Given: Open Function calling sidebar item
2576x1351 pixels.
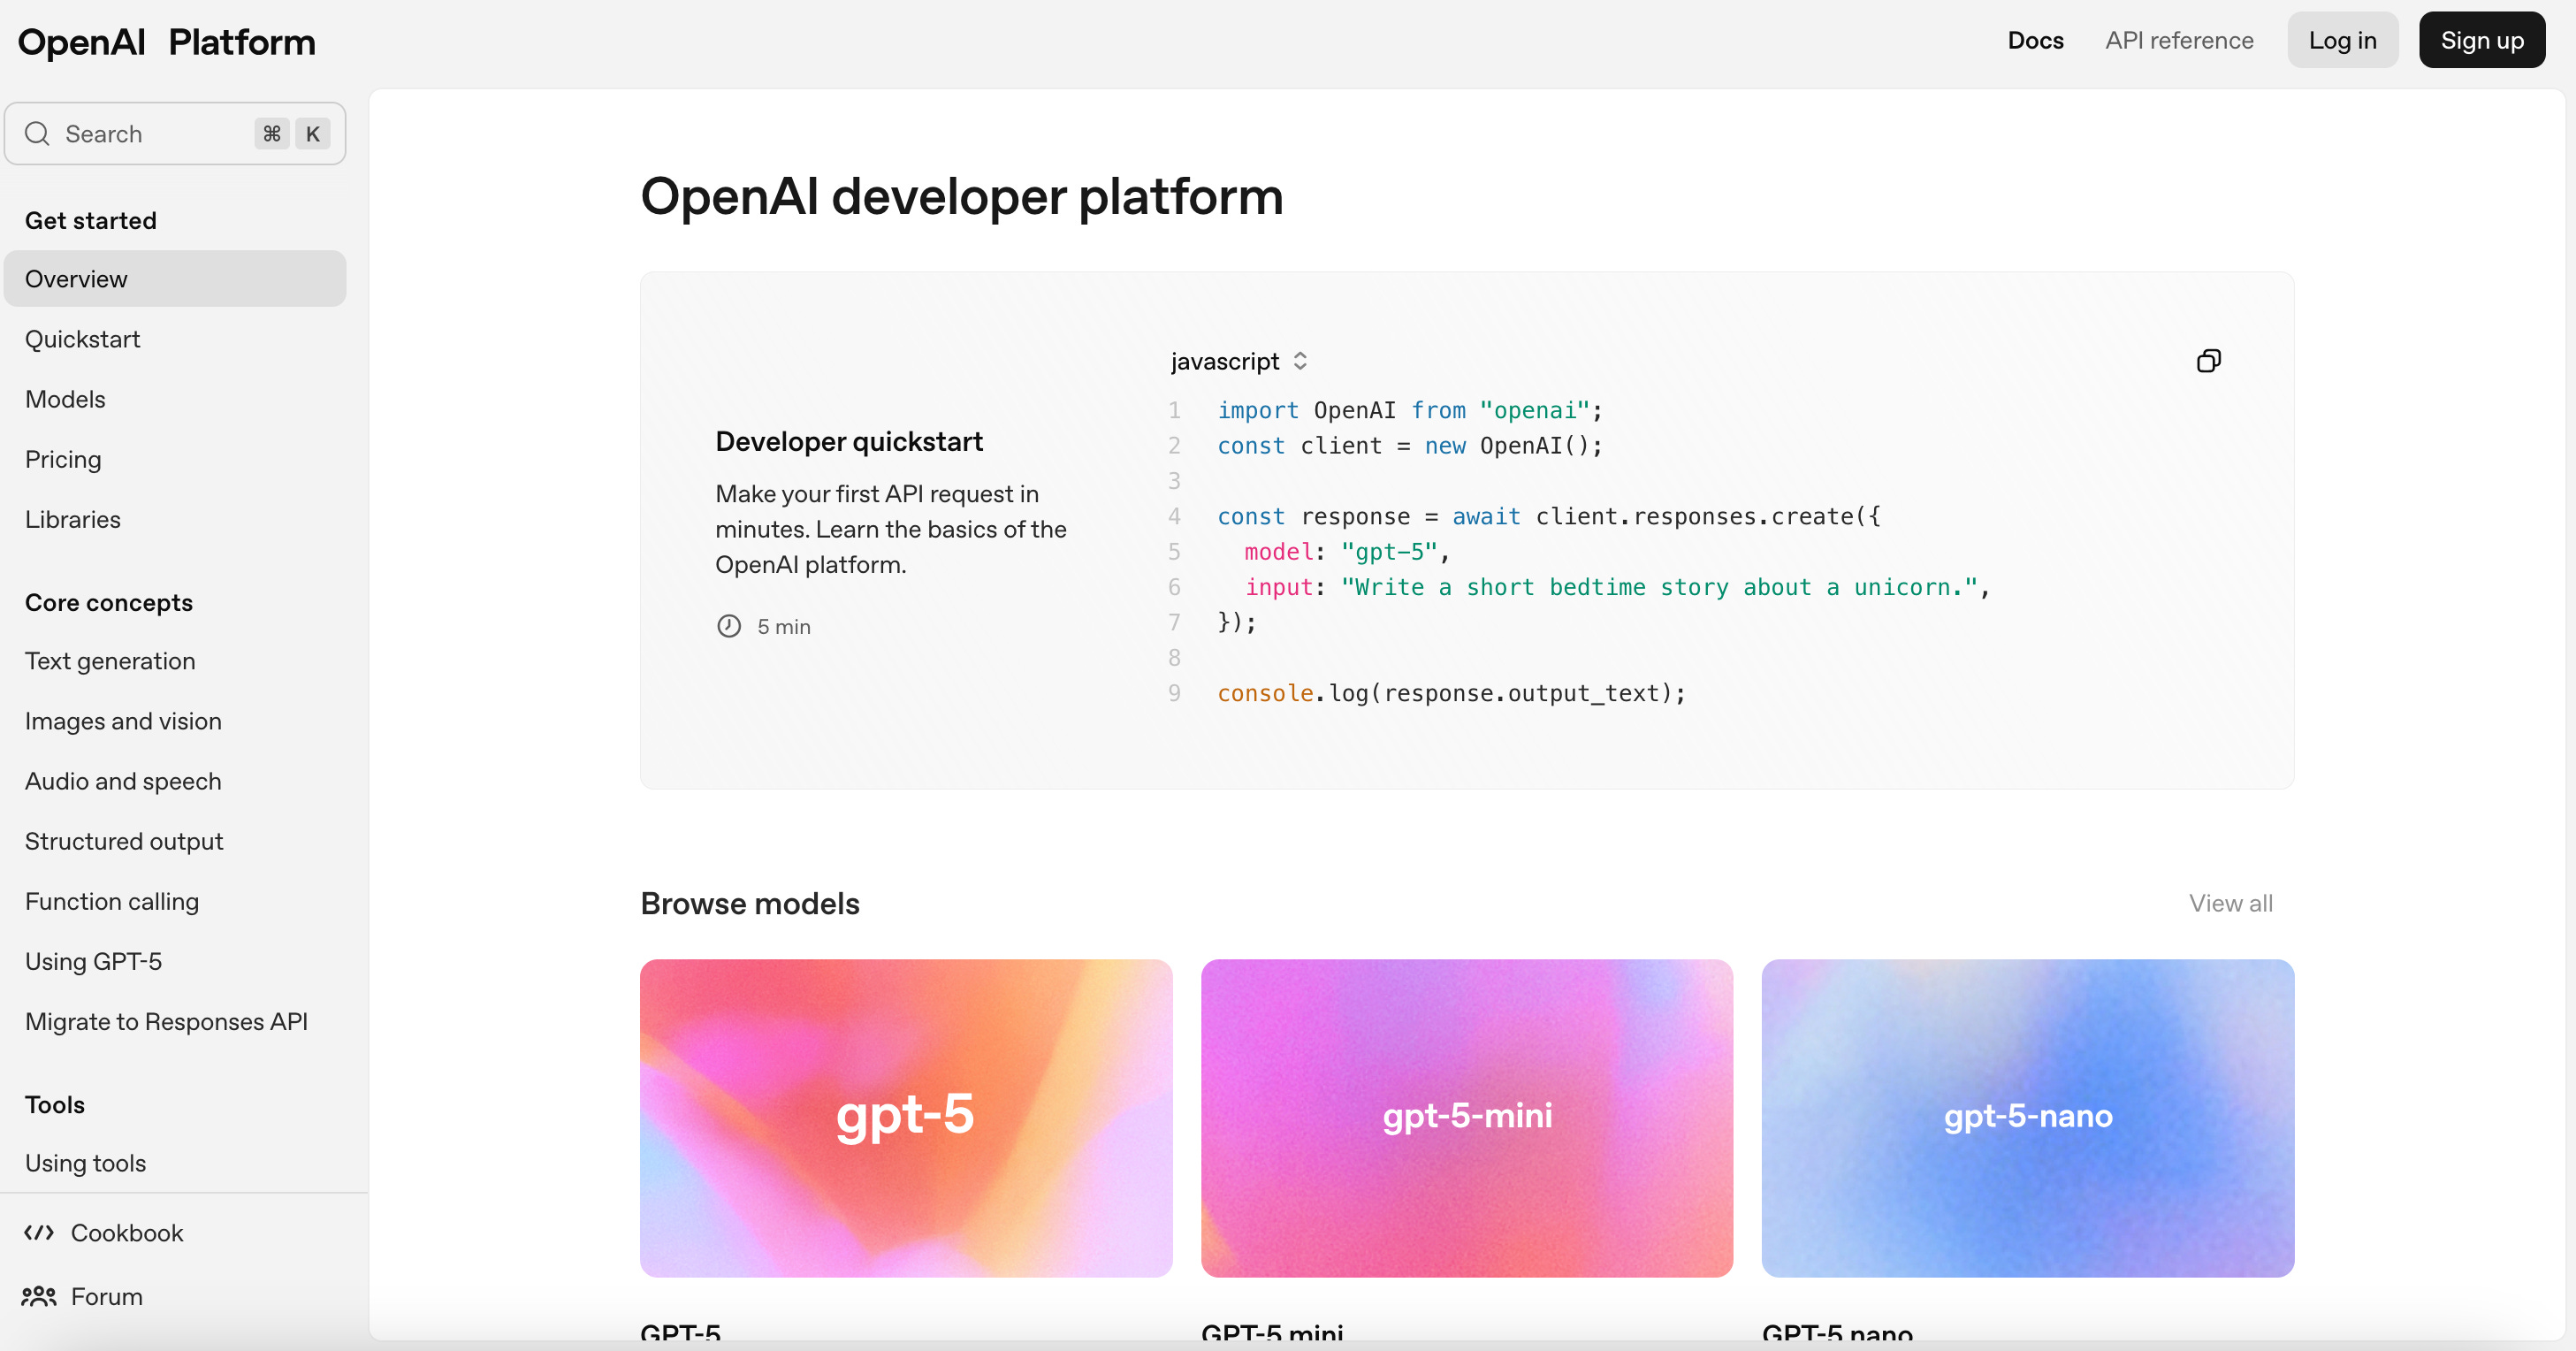Looking at the screenshot, I should pos(112,901).
